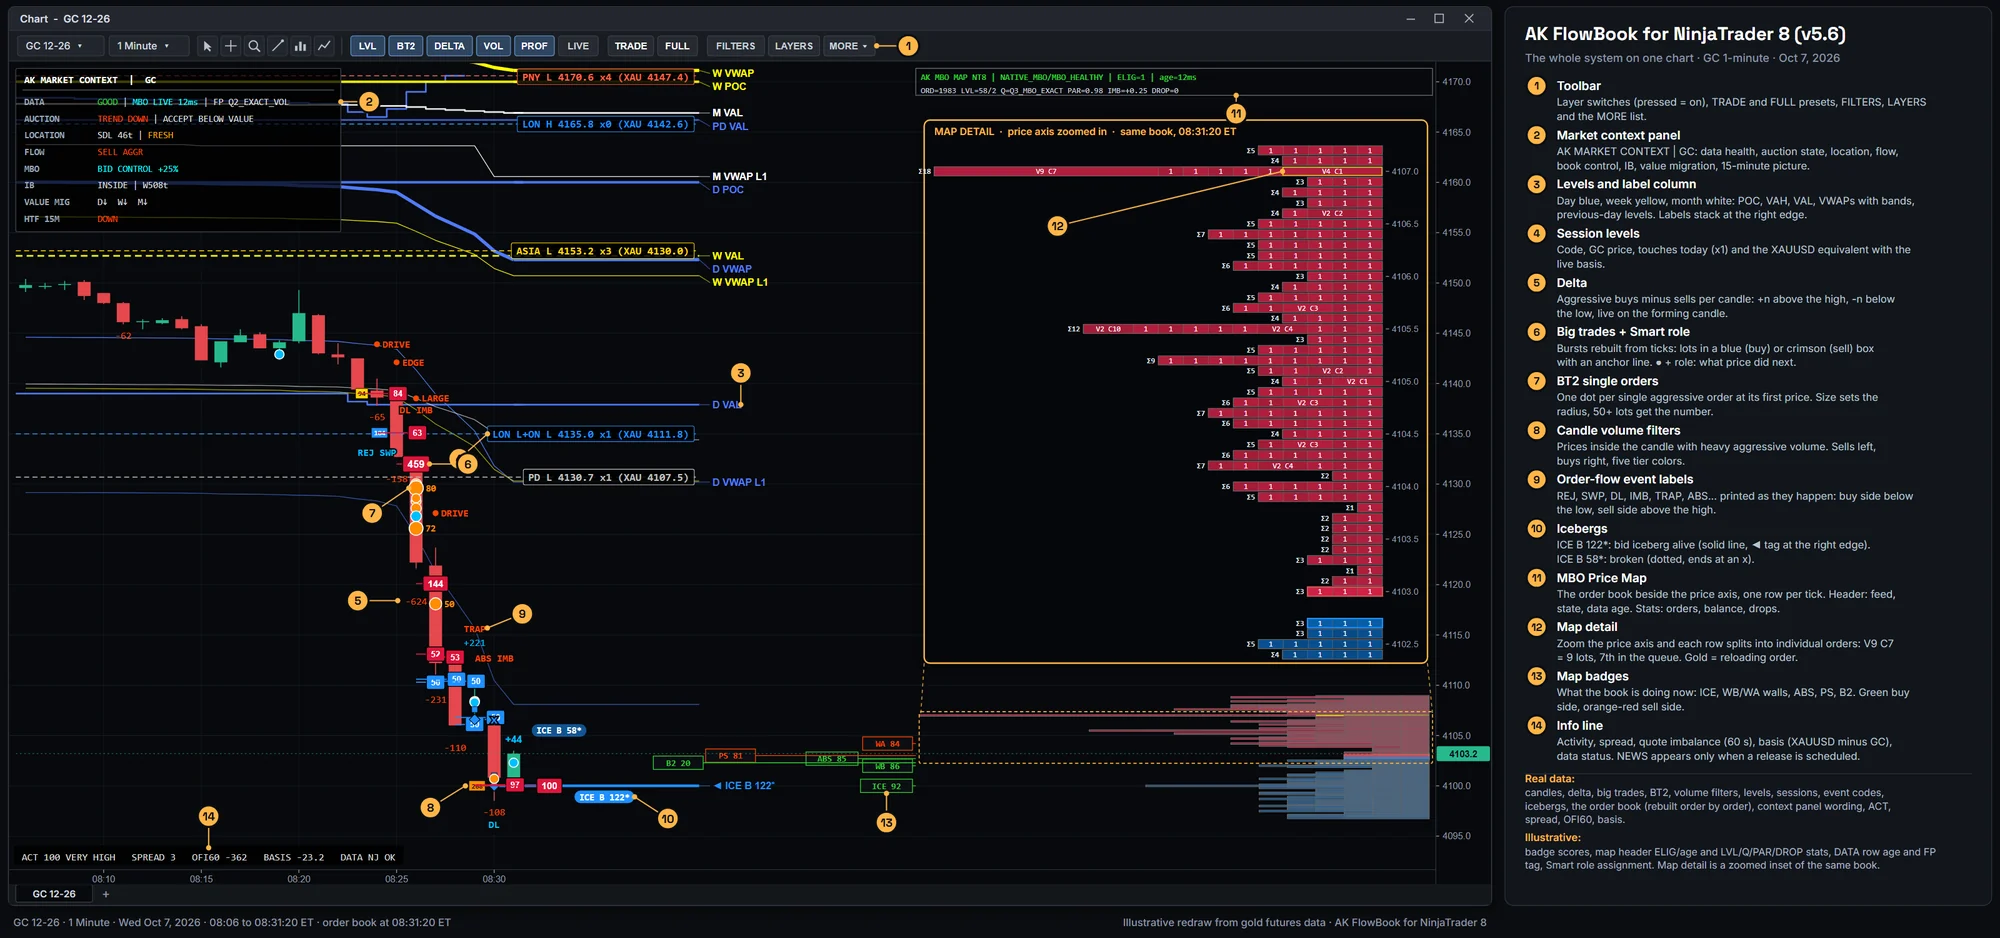Maximize the Chart GC 12-26 window
The height and width of the screenshot is (938, 2000).
(x=1439, y=19)
